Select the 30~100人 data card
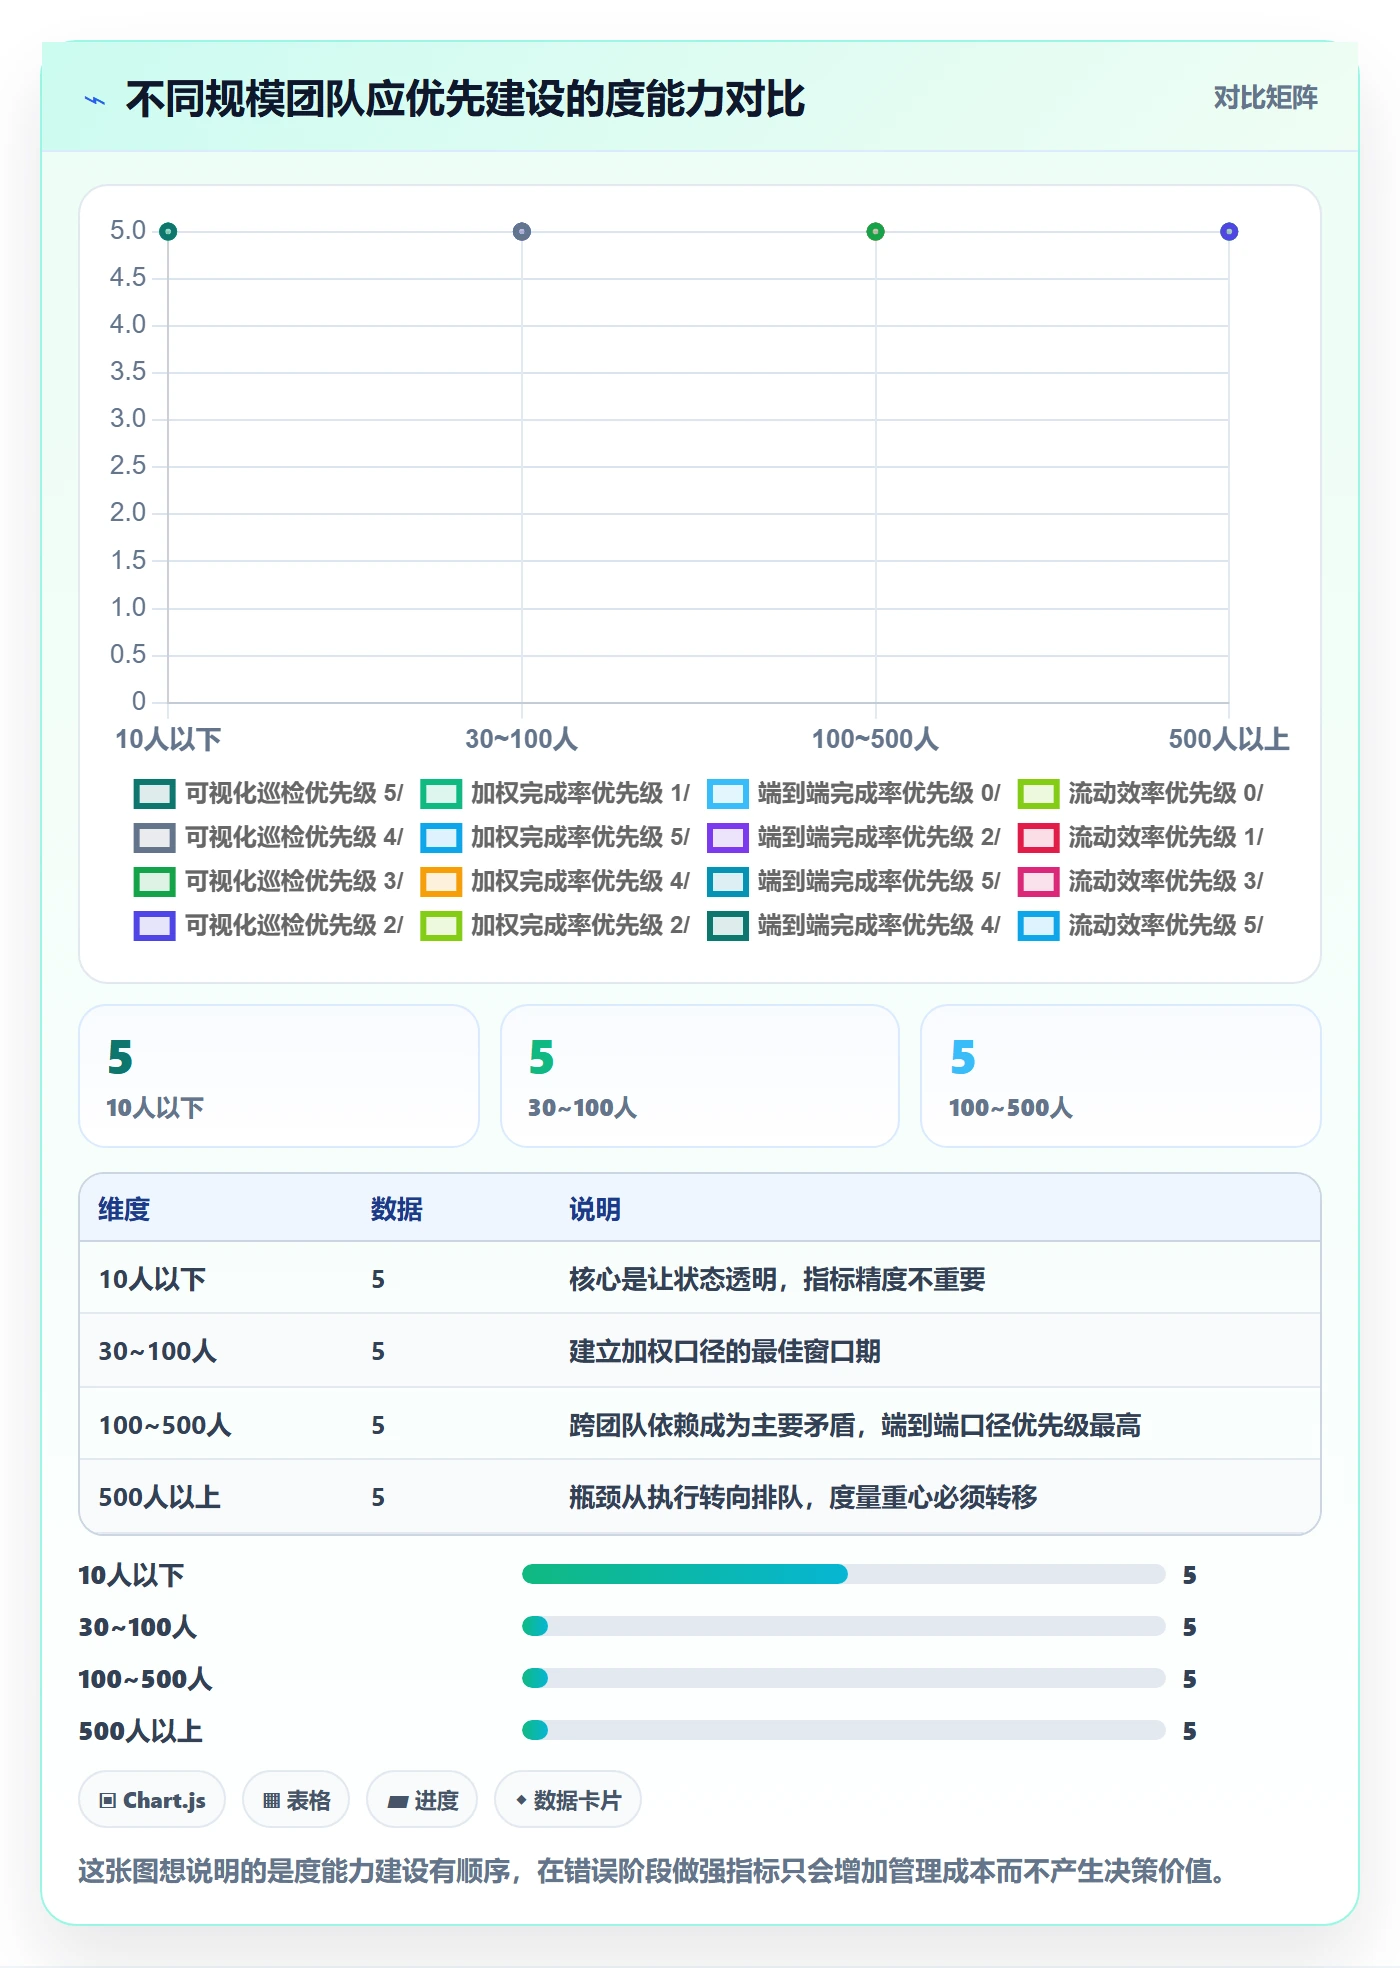Screen dimensions: 1400x1968 coord(700,1076)
